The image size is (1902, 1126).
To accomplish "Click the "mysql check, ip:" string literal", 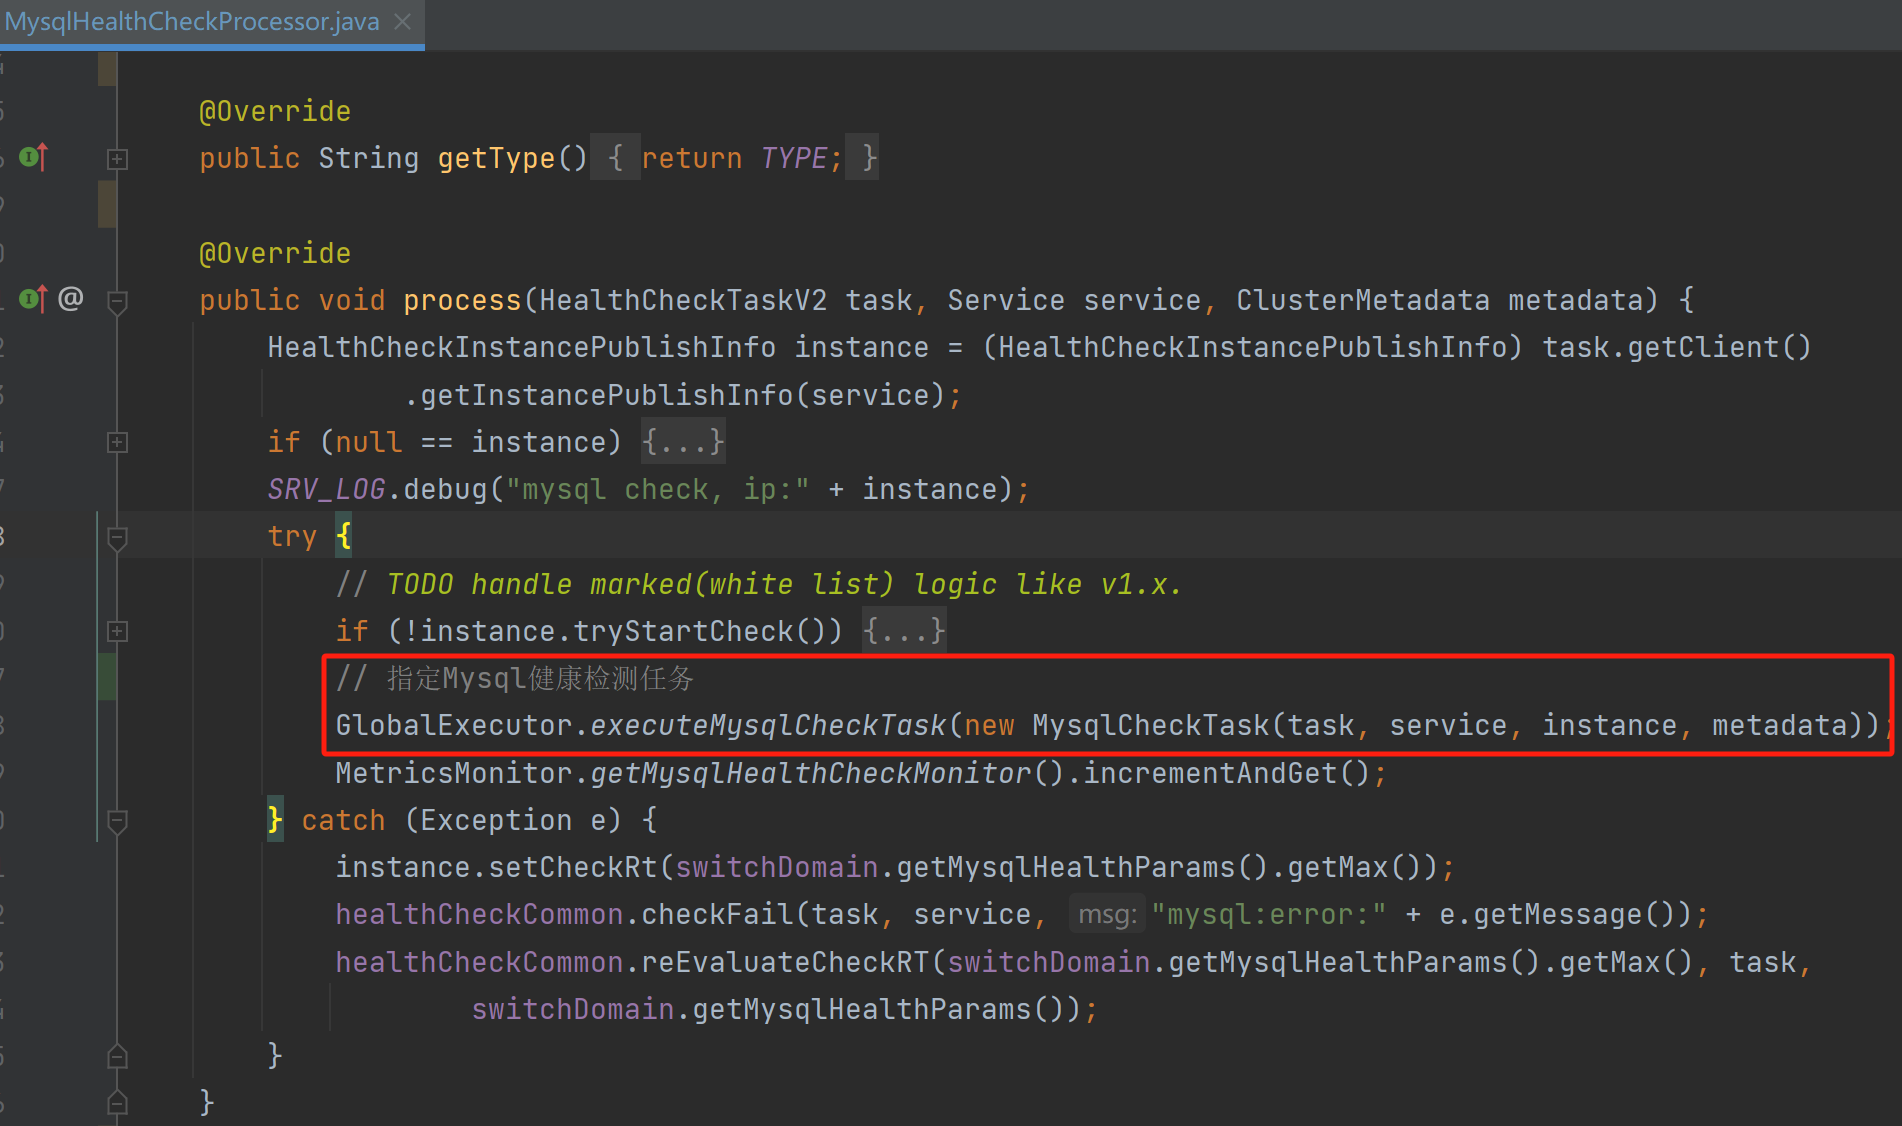I will coord(657,489).
